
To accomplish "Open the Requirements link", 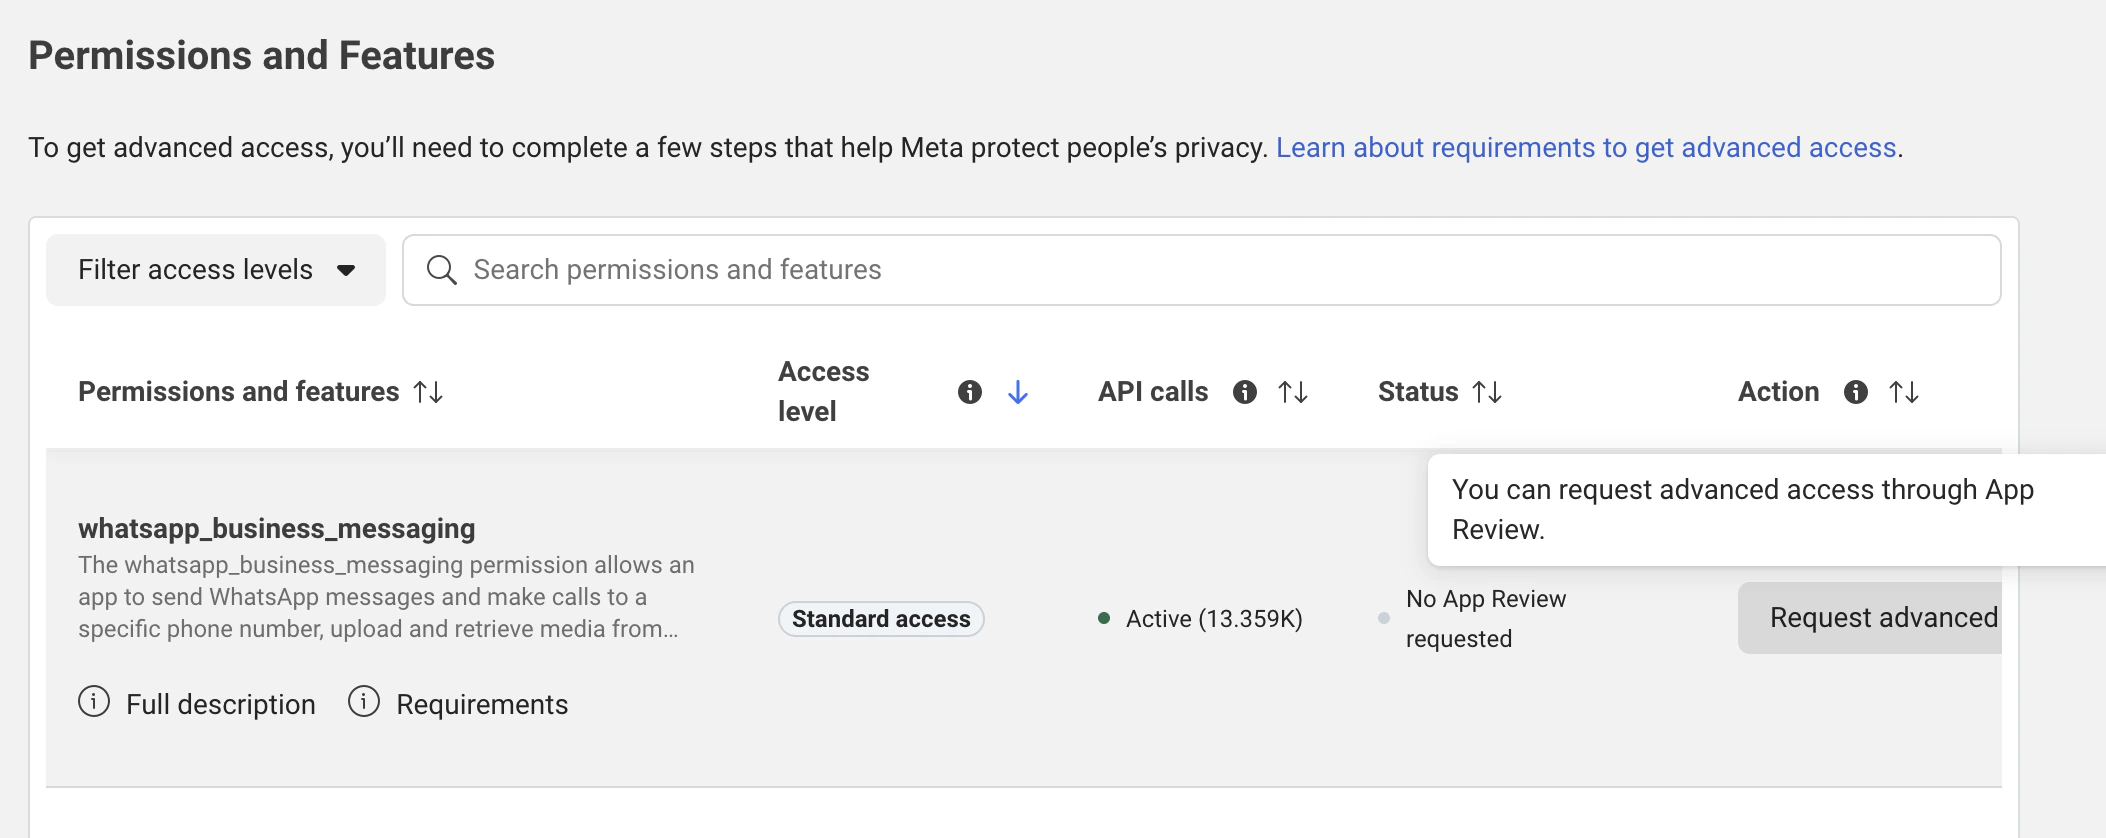I will pyautogui.click(x=482, y=704).
